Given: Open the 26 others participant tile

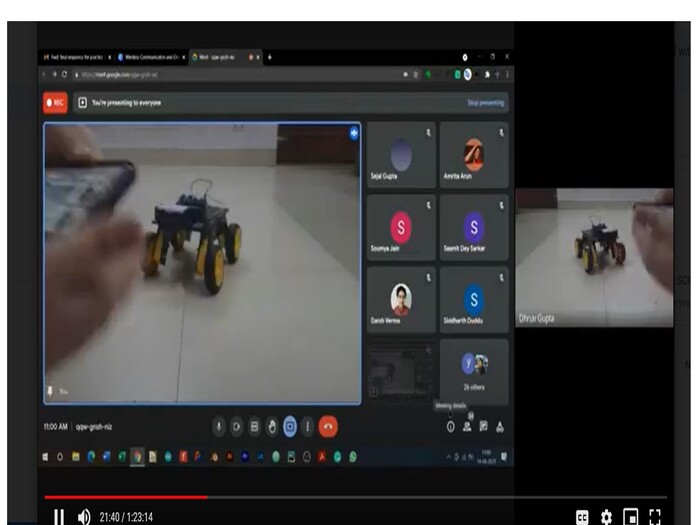Looking at the screenshot, I should 474,372.
